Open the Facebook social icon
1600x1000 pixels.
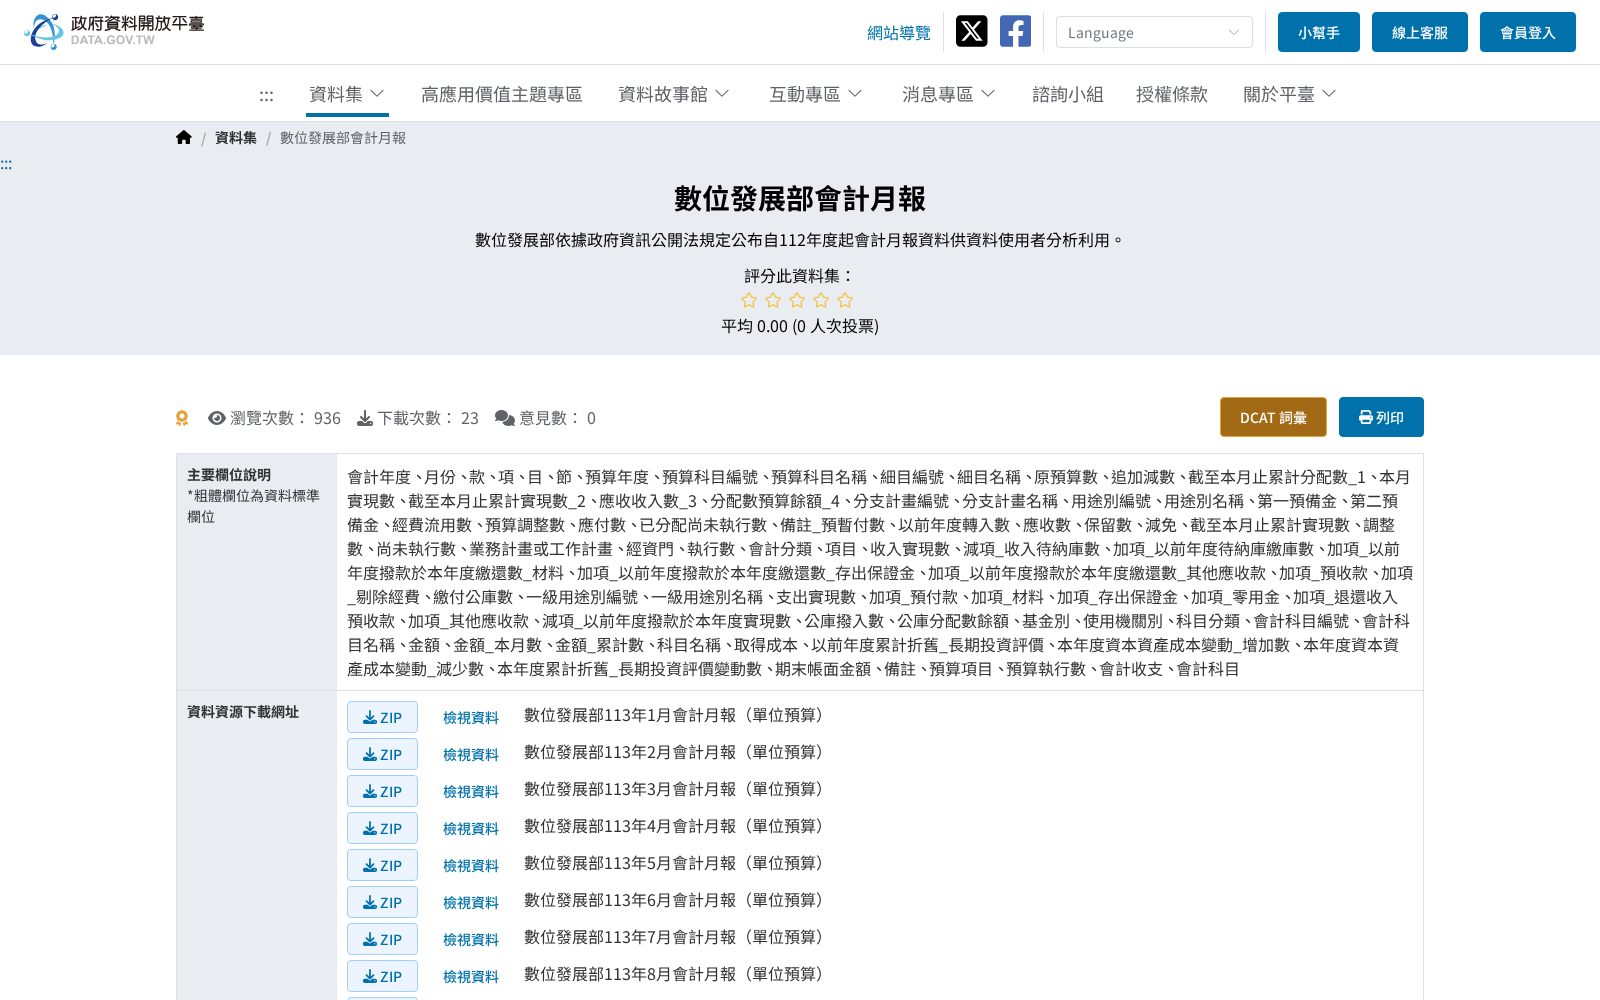pyautogui.click(x=1015, y=31)
